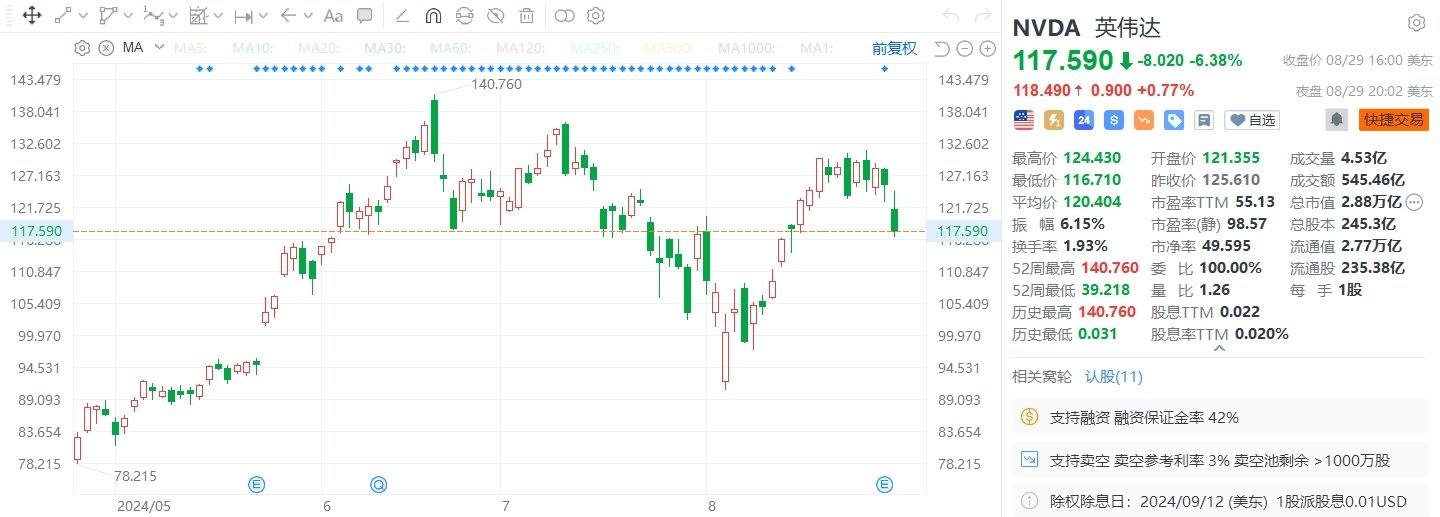Select the range measurement tool

(243, 16)
